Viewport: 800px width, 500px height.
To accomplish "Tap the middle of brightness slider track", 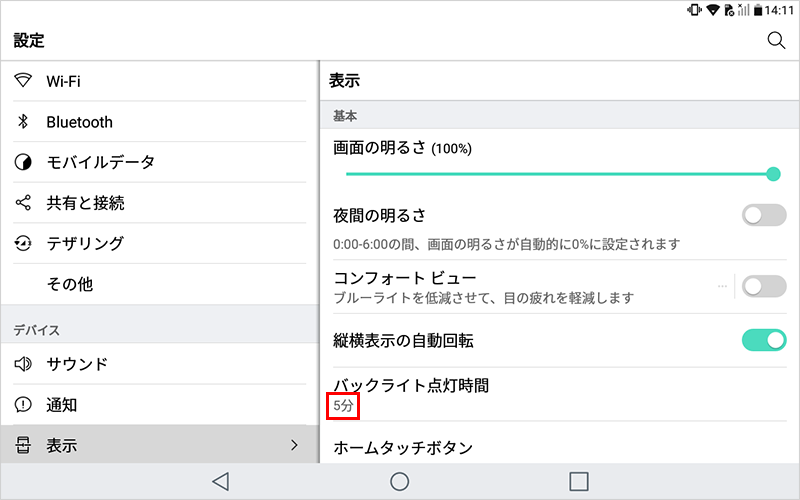I will [x=560, y=174].
